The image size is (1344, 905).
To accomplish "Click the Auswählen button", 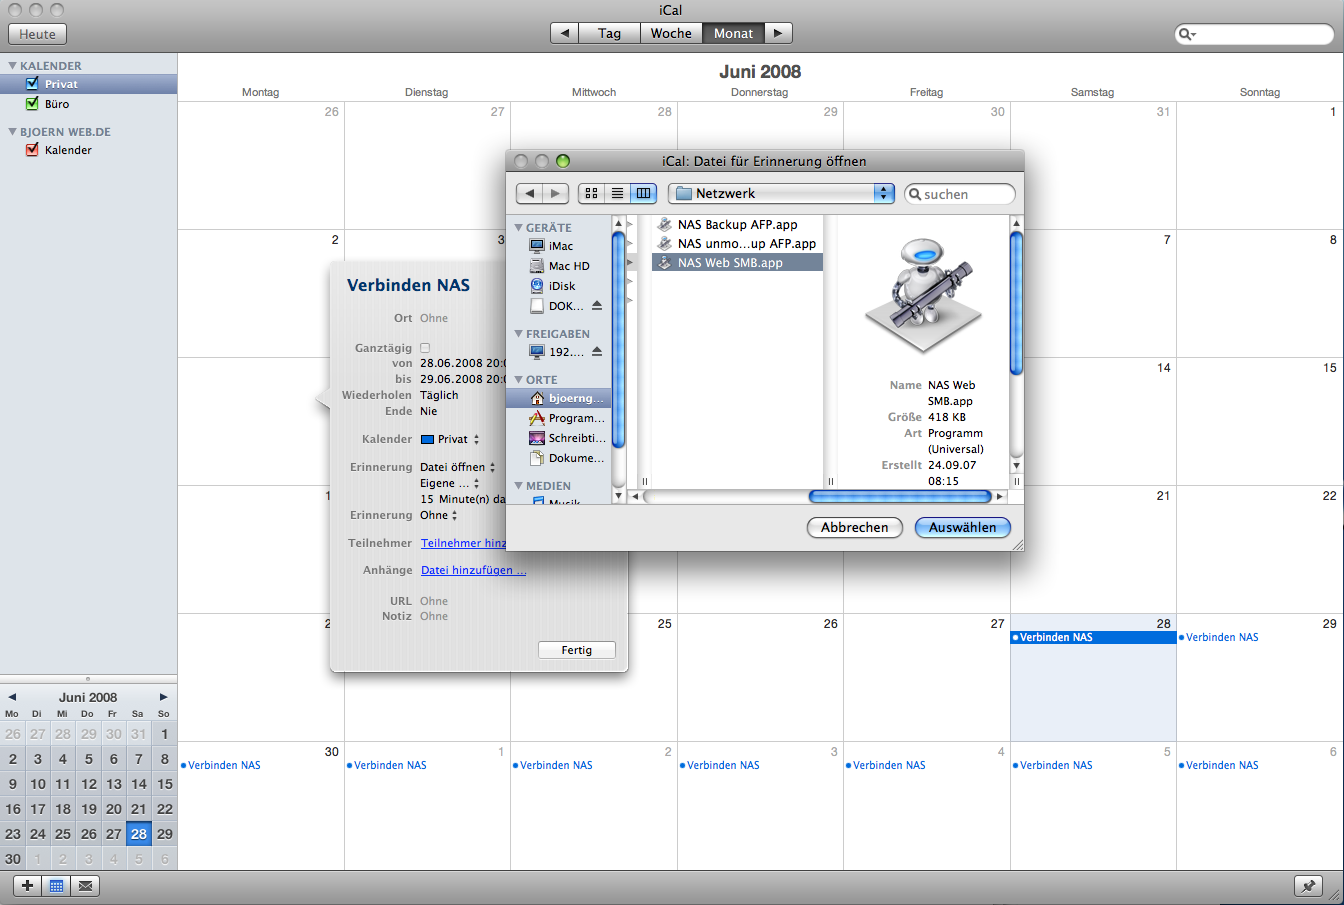I will [962, 527].
